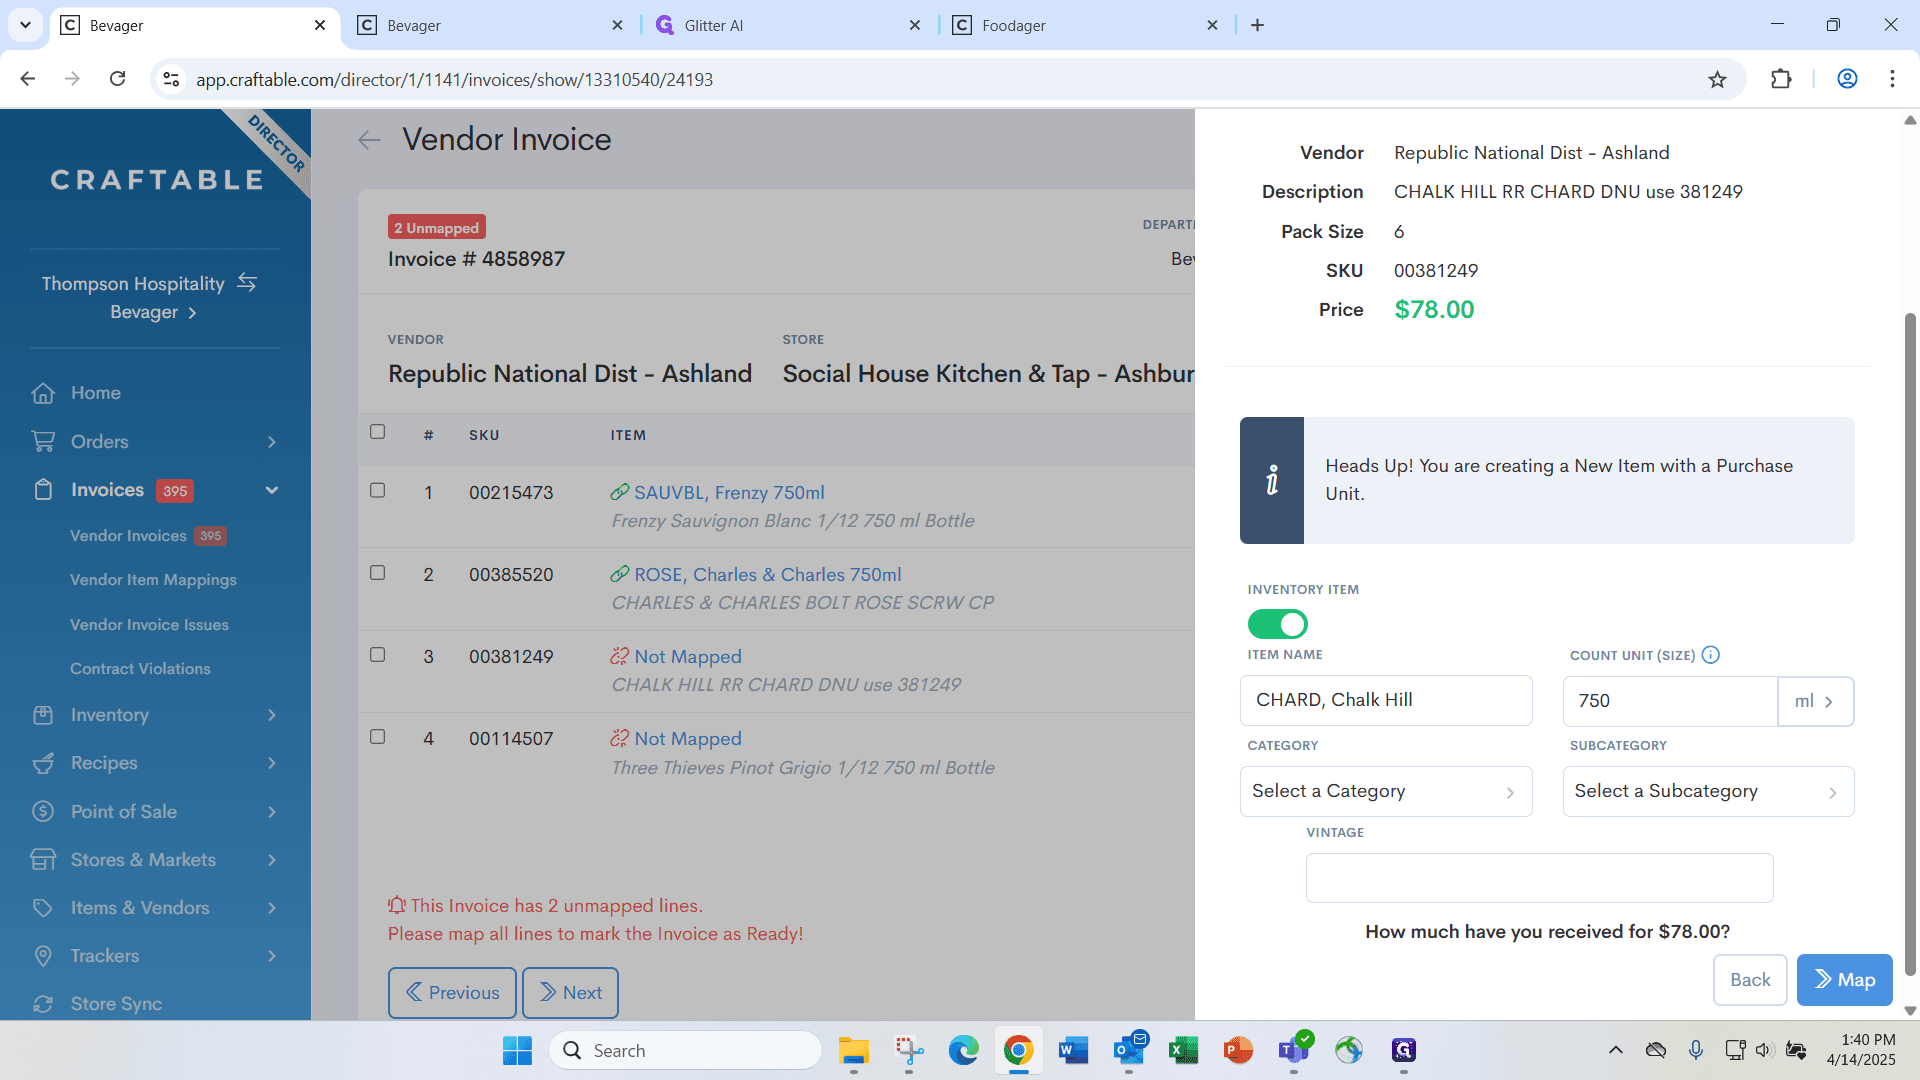1920x1080 pixels.
Task: Open the SAUVBL, Frenzy 750ml item link
Action: (729, 492)
